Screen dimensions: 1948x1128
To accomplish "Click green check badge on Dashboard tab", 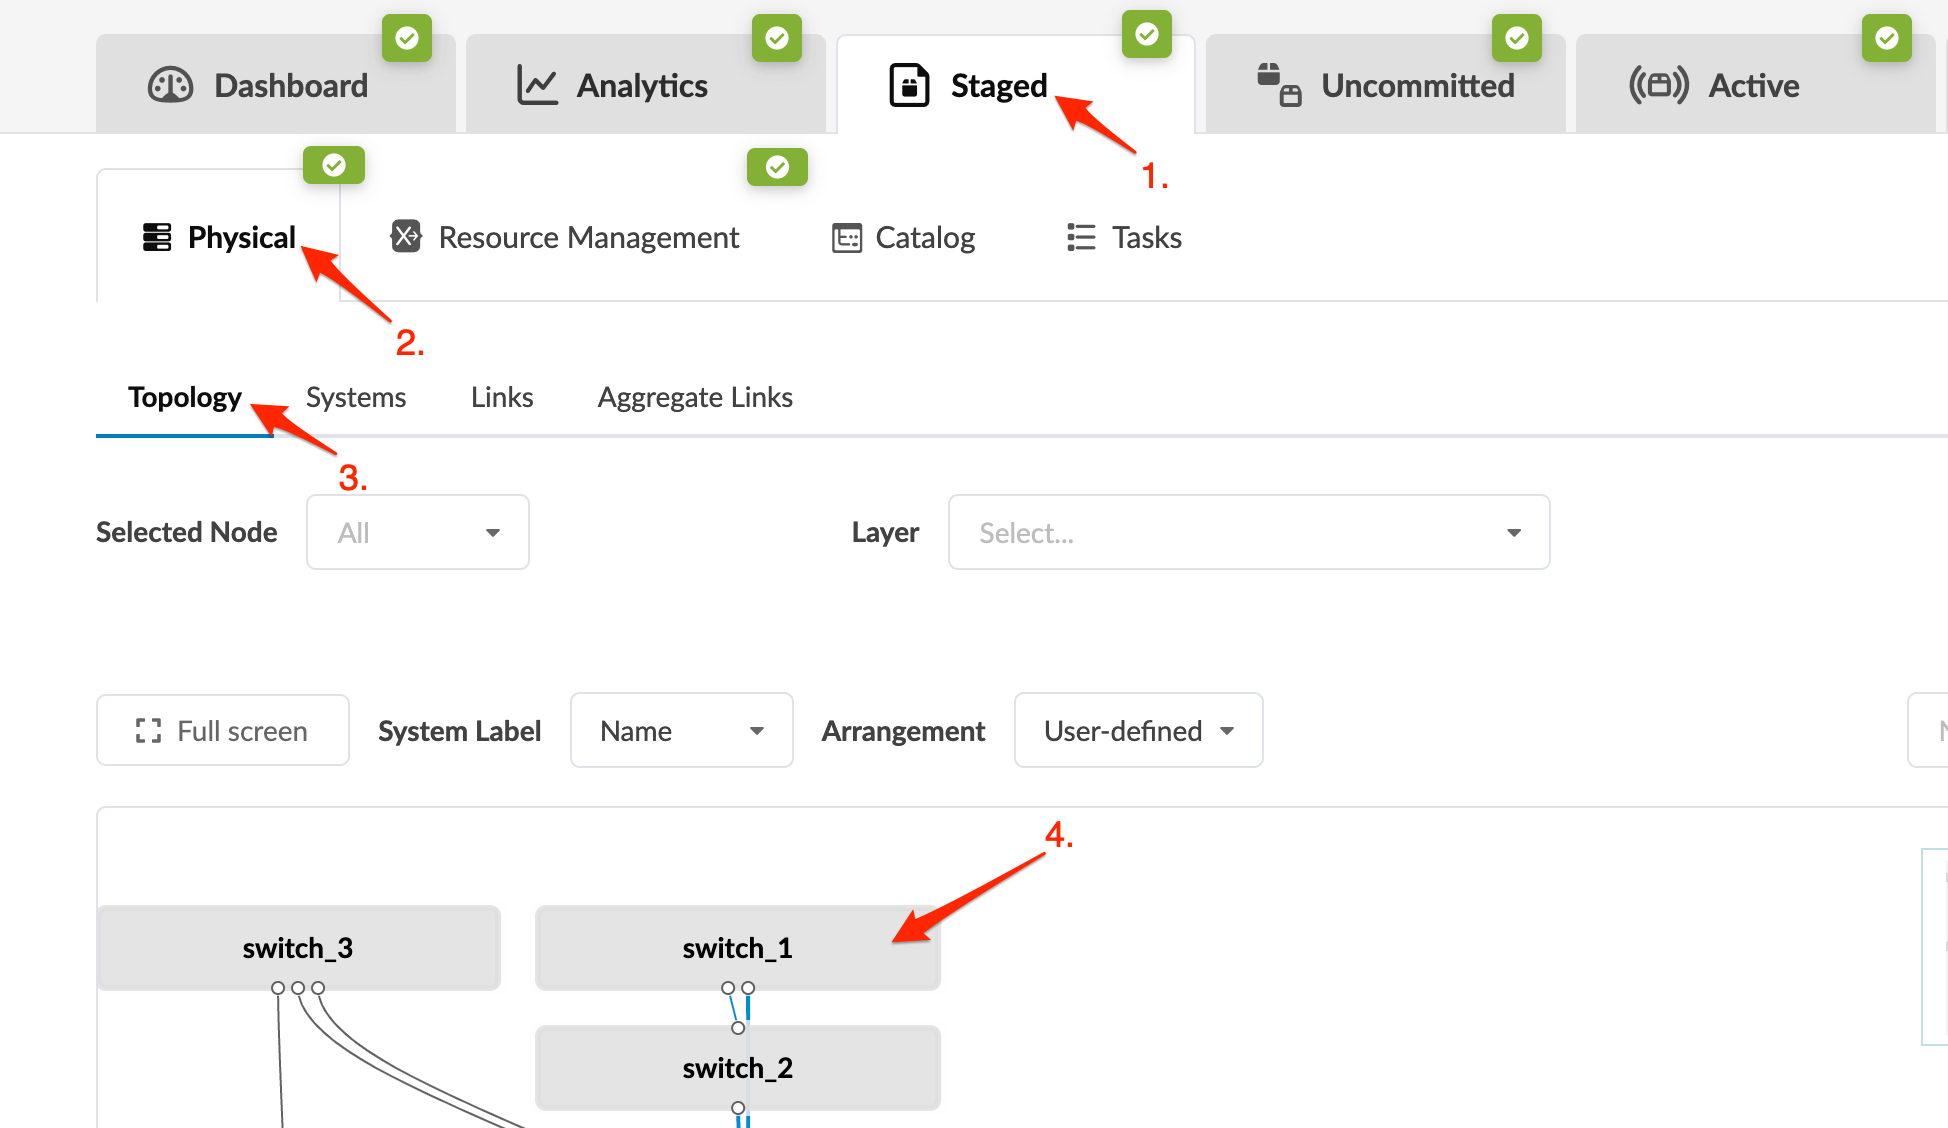I will click(x=407, y=38).
